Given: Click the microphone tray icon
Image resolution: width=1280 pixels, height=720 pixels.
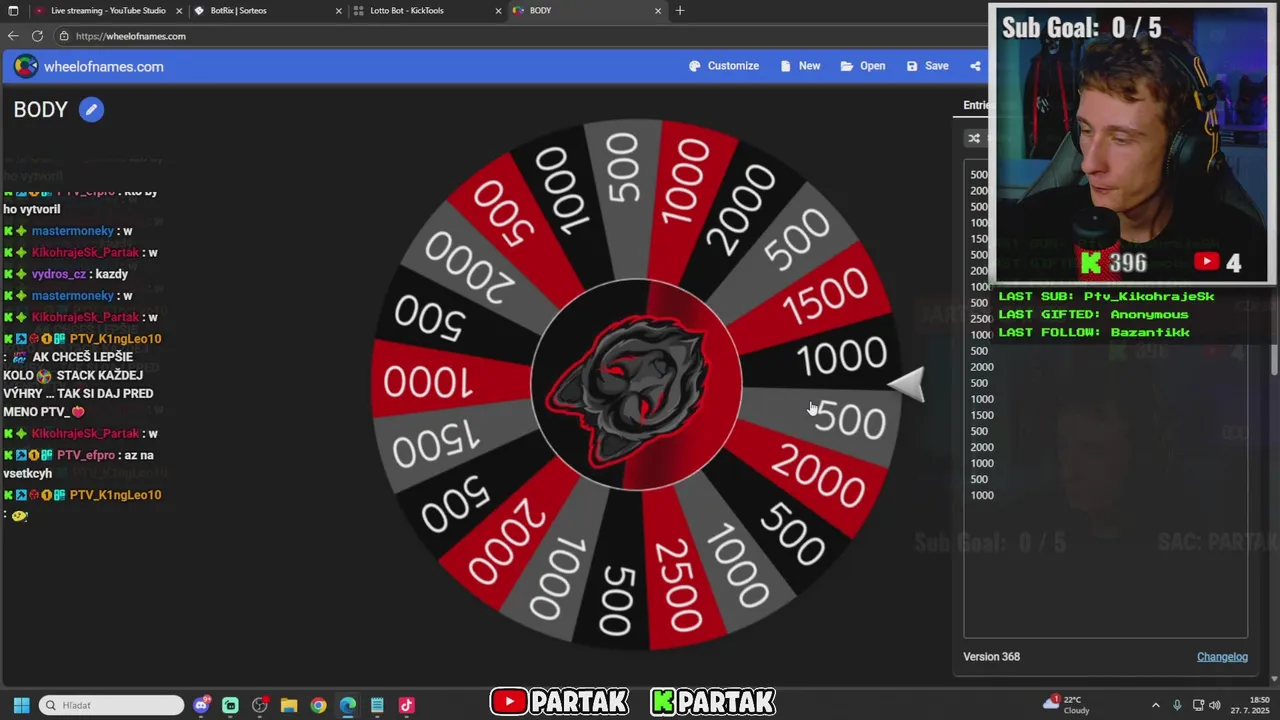Looking at the screenshot, I should click(x=1177, y=705).
